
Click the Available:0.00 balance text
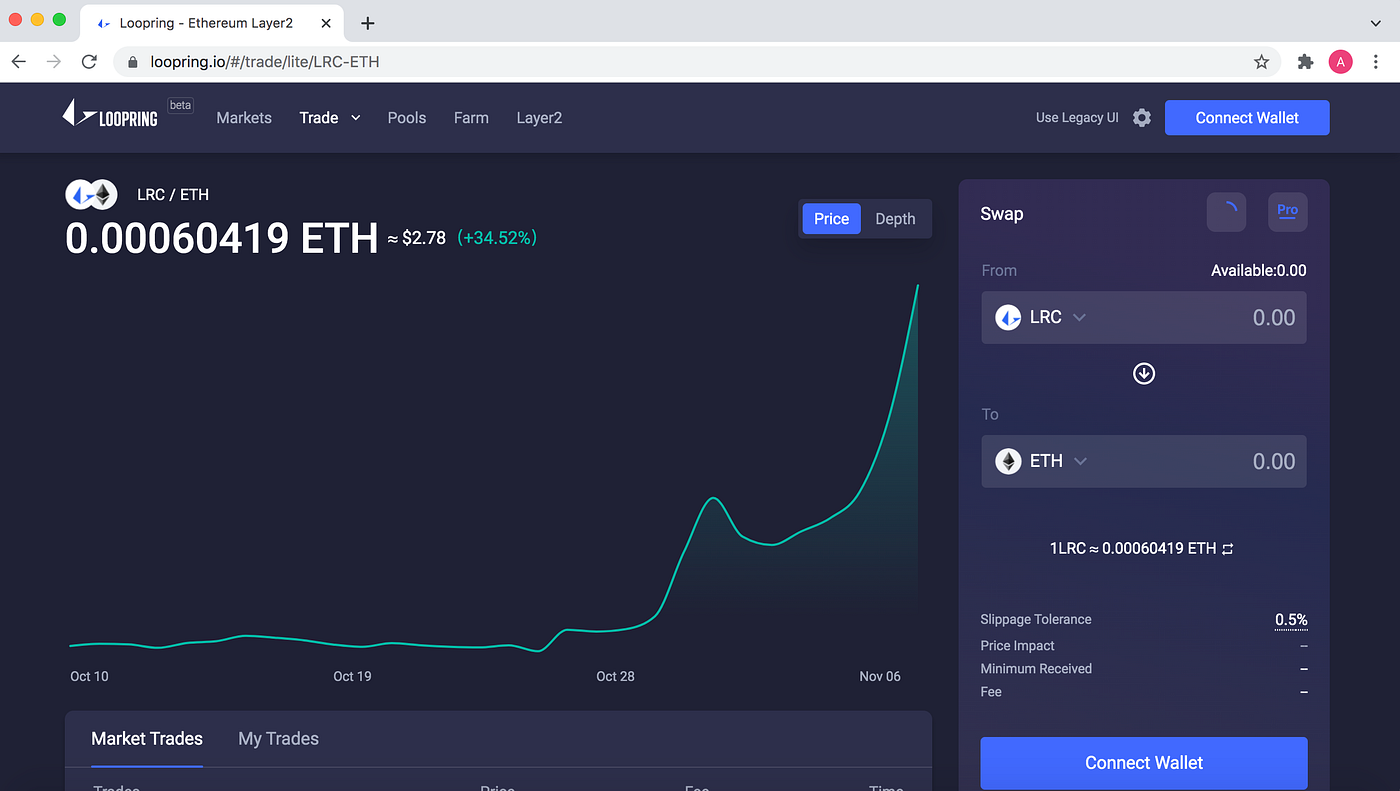(x=1258, y=271)
